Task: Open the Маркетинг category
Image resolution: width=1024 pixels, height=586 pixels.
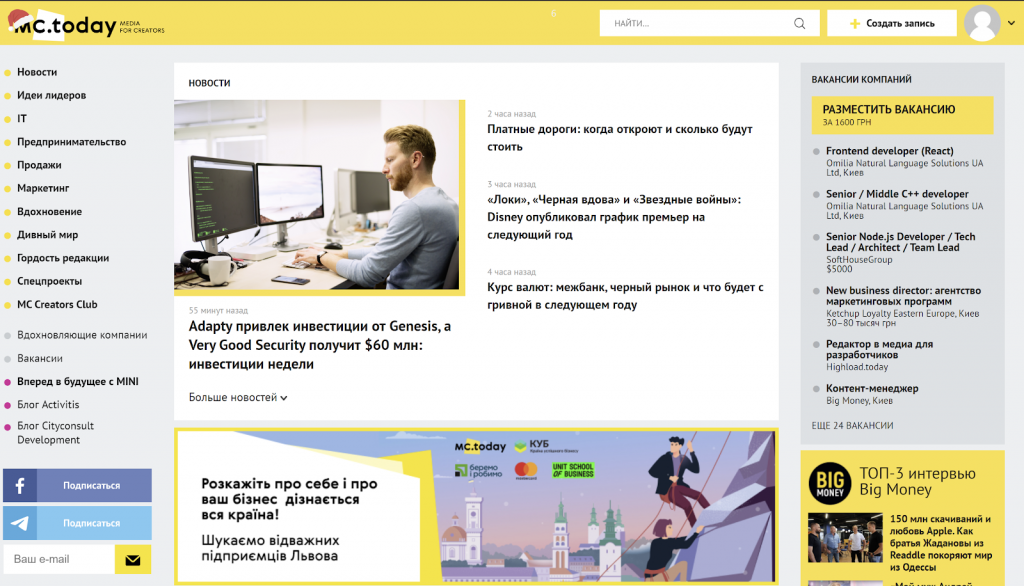Action: pos(43,188)
